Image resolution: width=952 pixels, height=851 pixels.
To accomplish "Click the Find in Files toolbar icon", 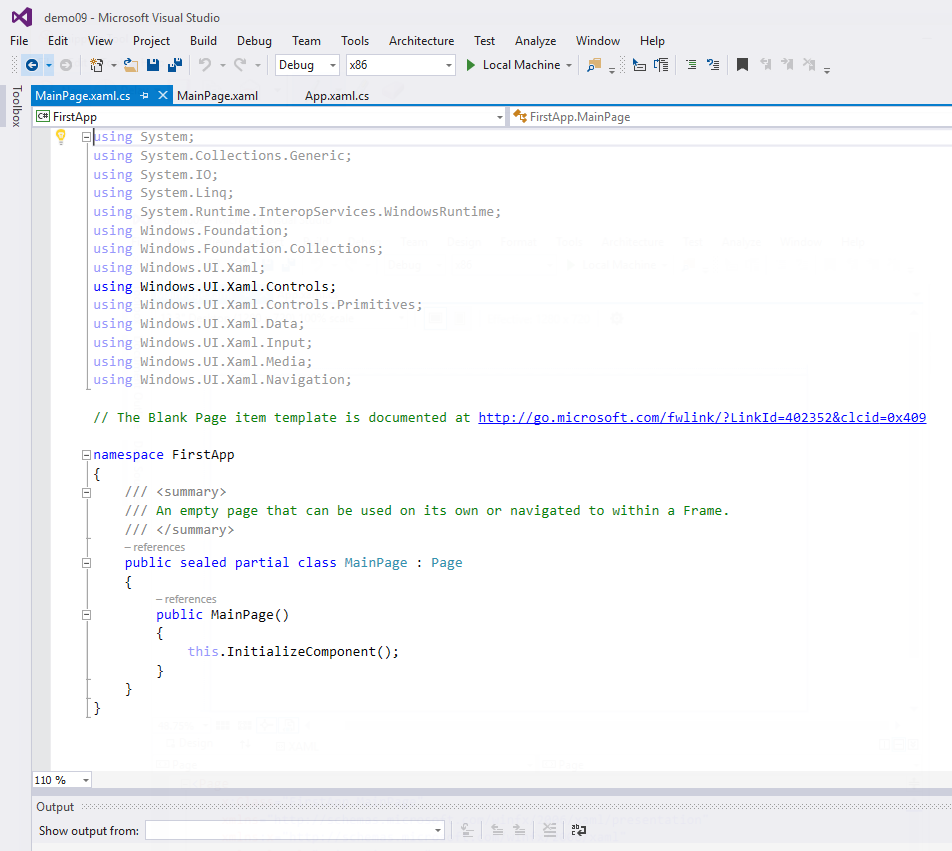I will (594, 65).
